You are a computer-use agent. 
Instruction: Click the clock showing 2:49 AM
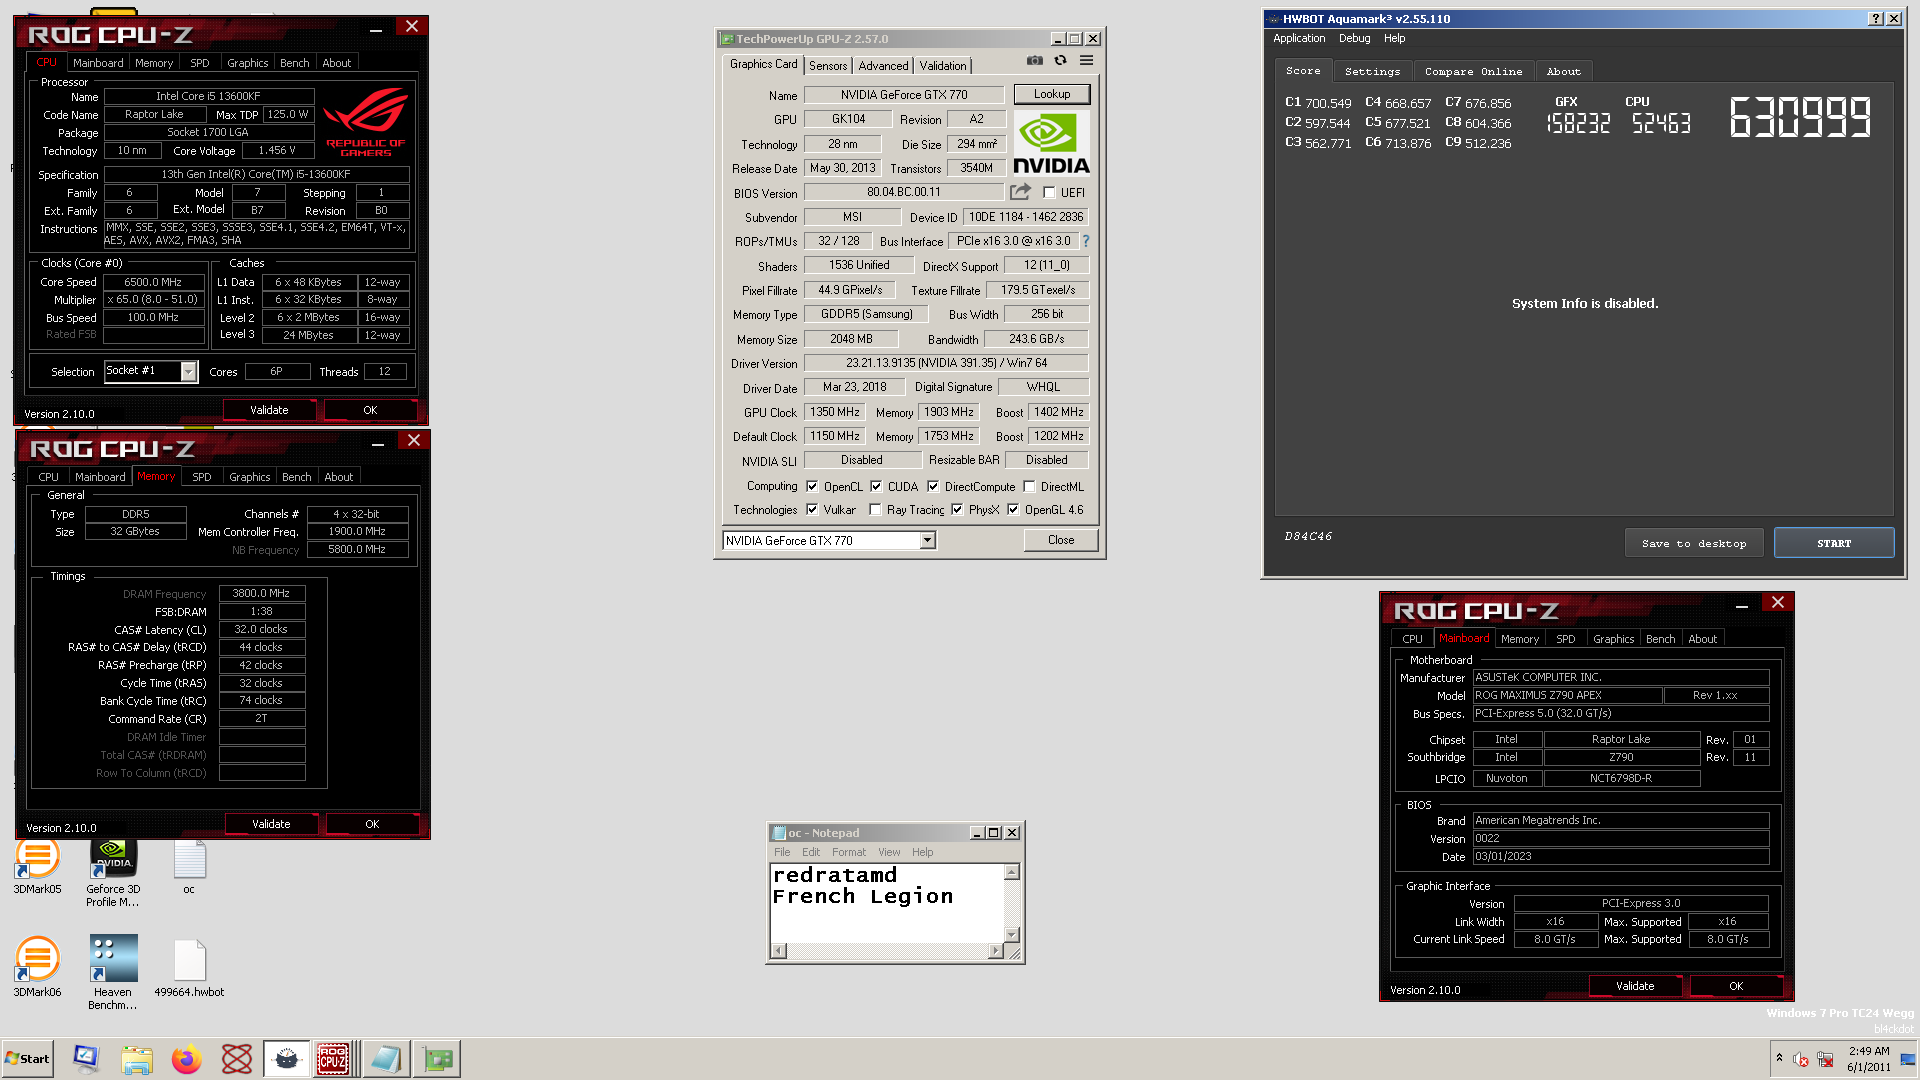click(1869, 1051)
